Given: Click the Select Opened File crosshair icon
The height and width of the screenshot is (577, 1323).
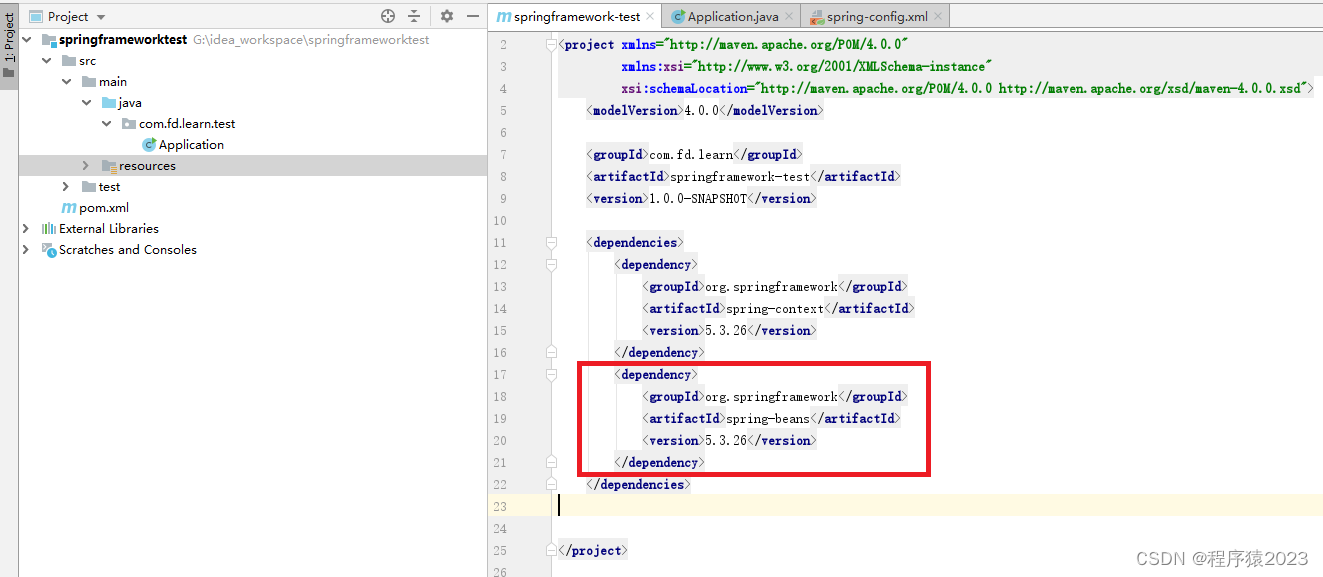Looking at the screenshot, I should 387,16.
